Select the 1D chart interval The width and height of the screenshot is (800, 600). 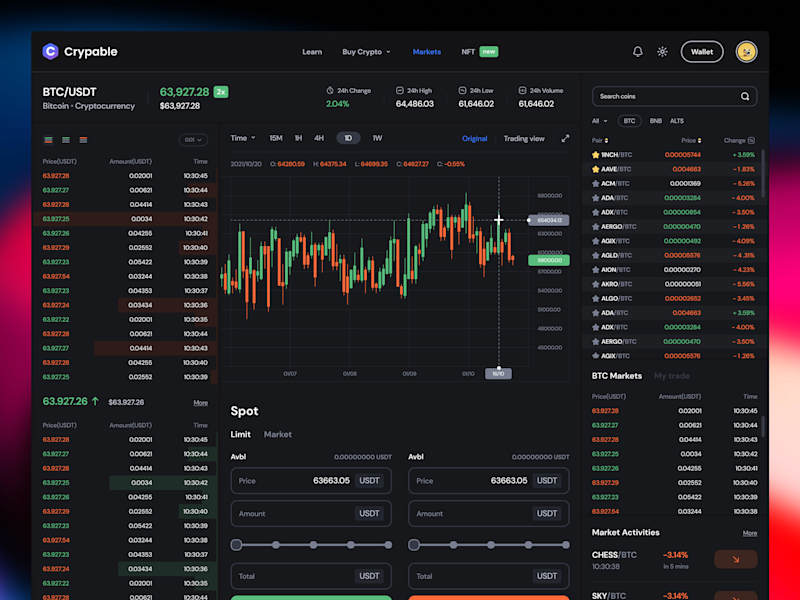(348, 138)
